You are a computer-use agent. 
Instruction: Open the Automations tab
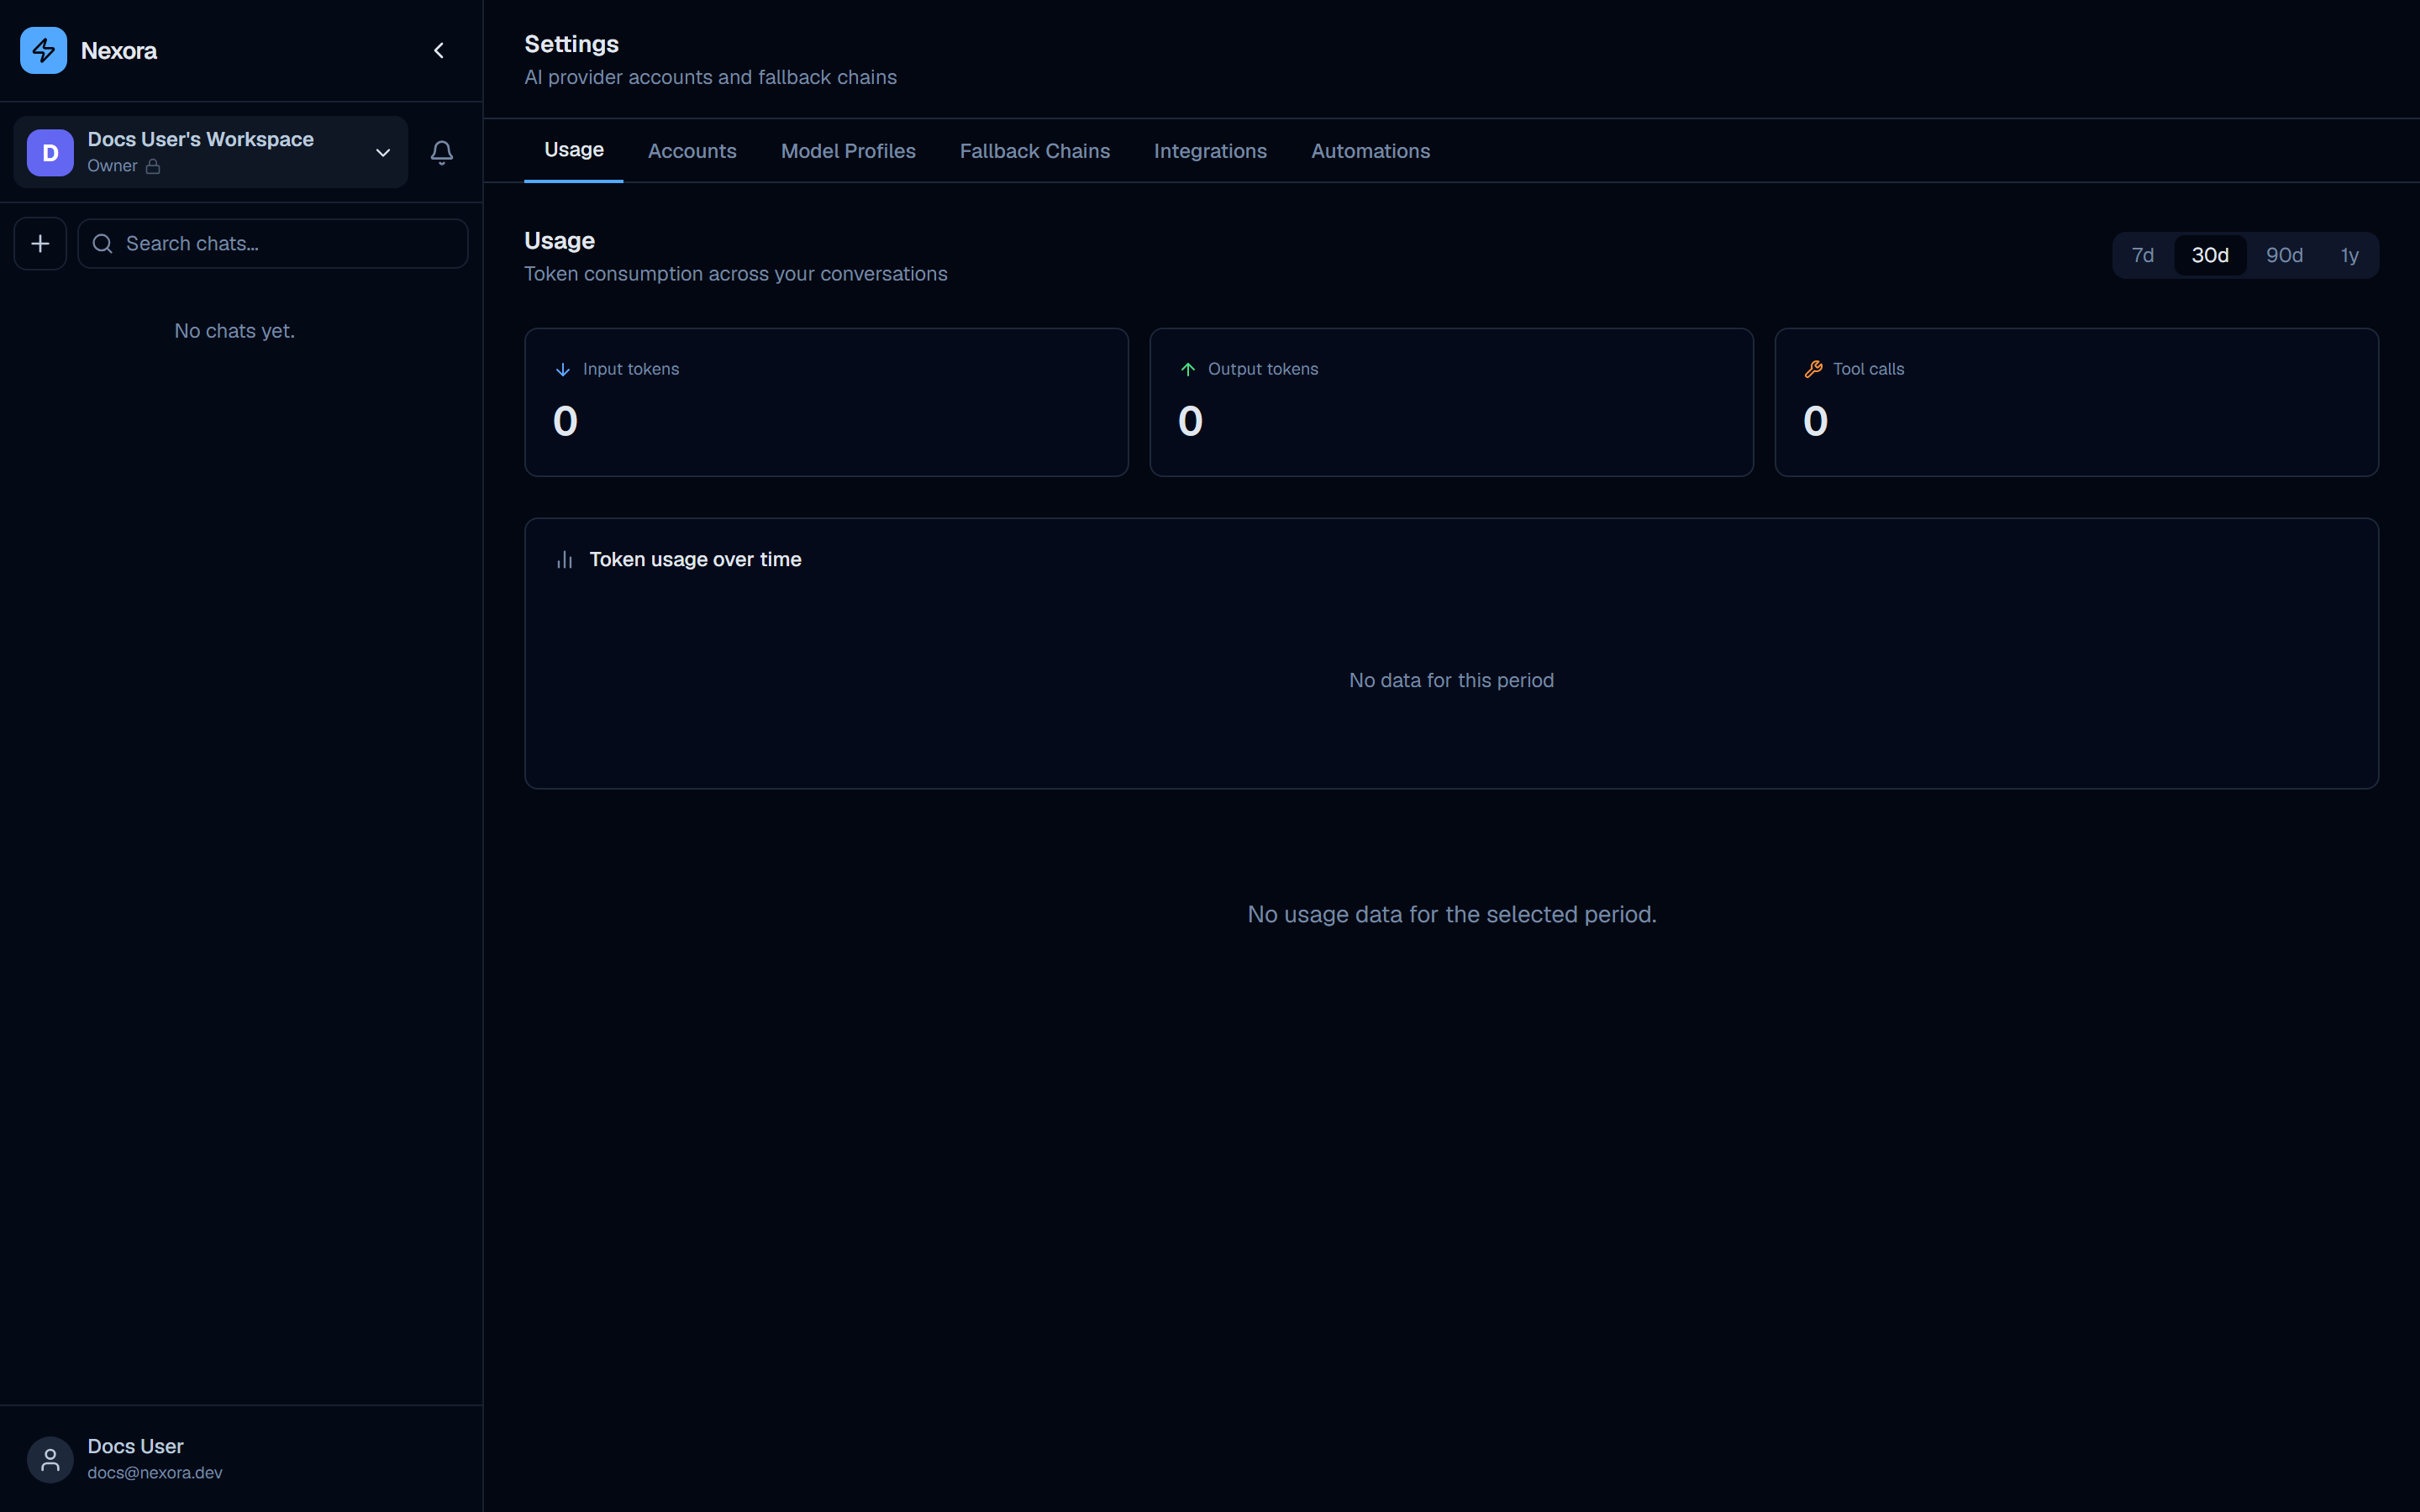(x=1370, y=151)
